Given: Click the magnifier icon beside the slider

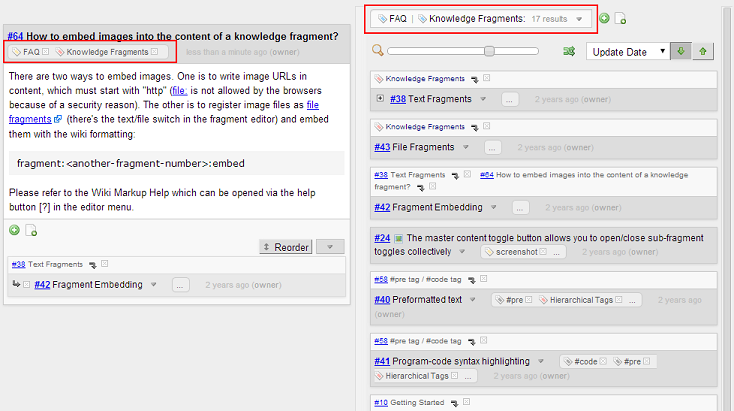Looking at the screenshot, I should (377, 50).
